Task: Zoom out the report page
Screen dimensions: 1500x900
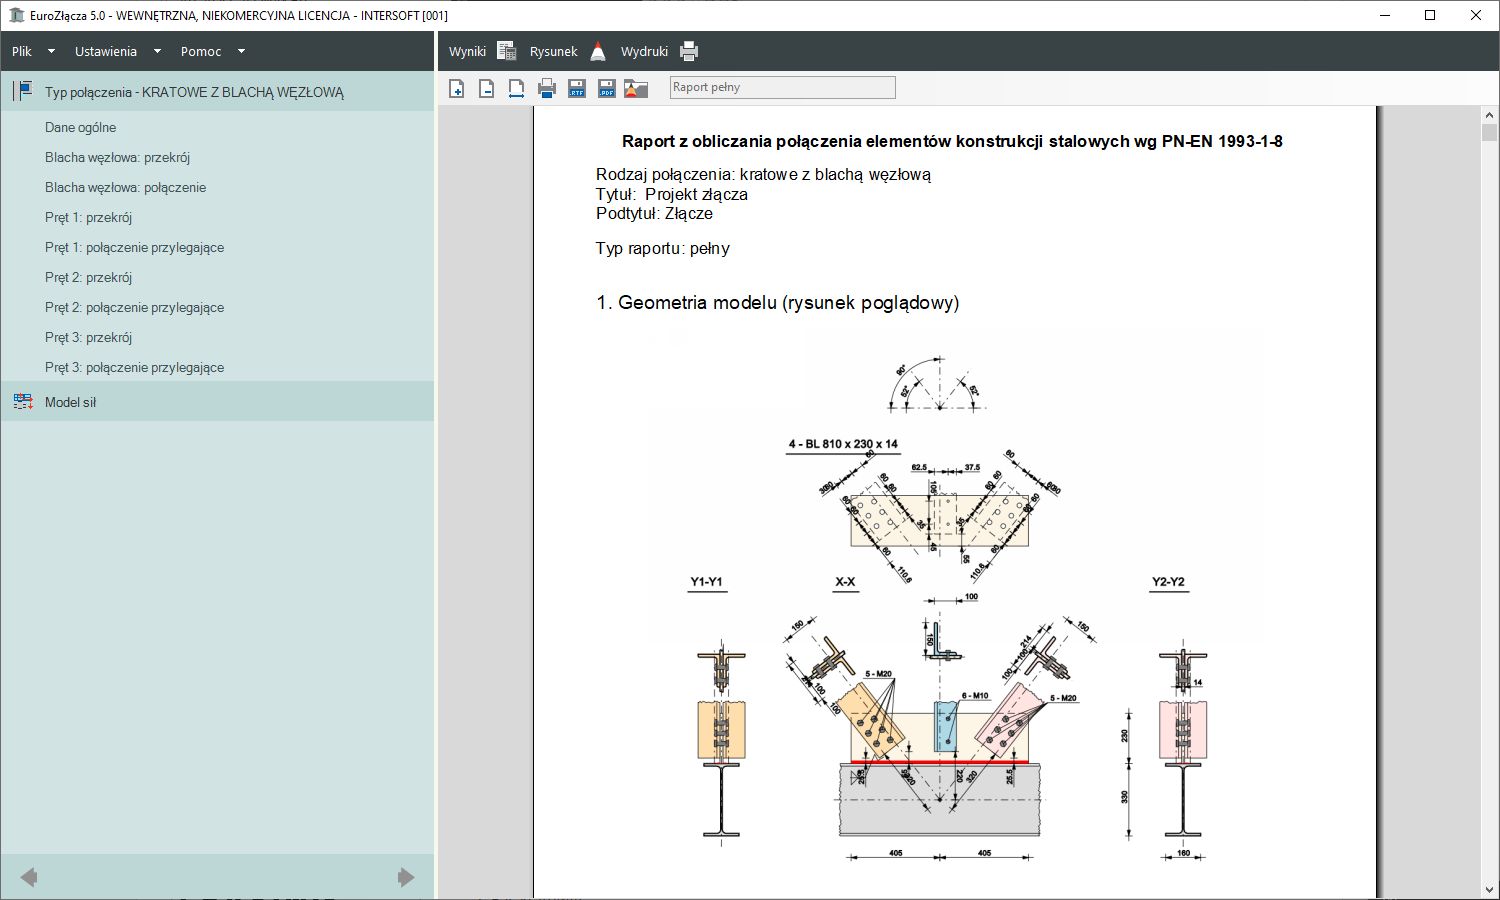Action: (x=486, y=88)
